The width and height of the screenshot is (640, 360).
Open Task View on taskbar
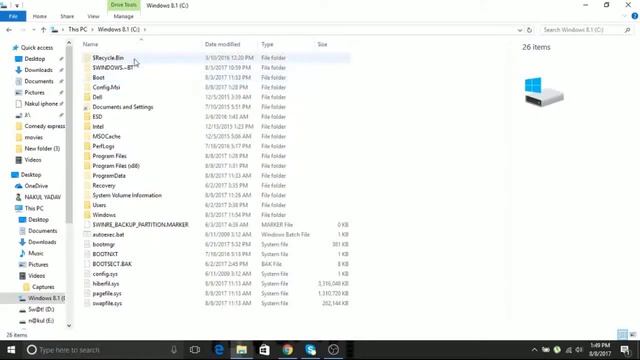pos(195,350)
